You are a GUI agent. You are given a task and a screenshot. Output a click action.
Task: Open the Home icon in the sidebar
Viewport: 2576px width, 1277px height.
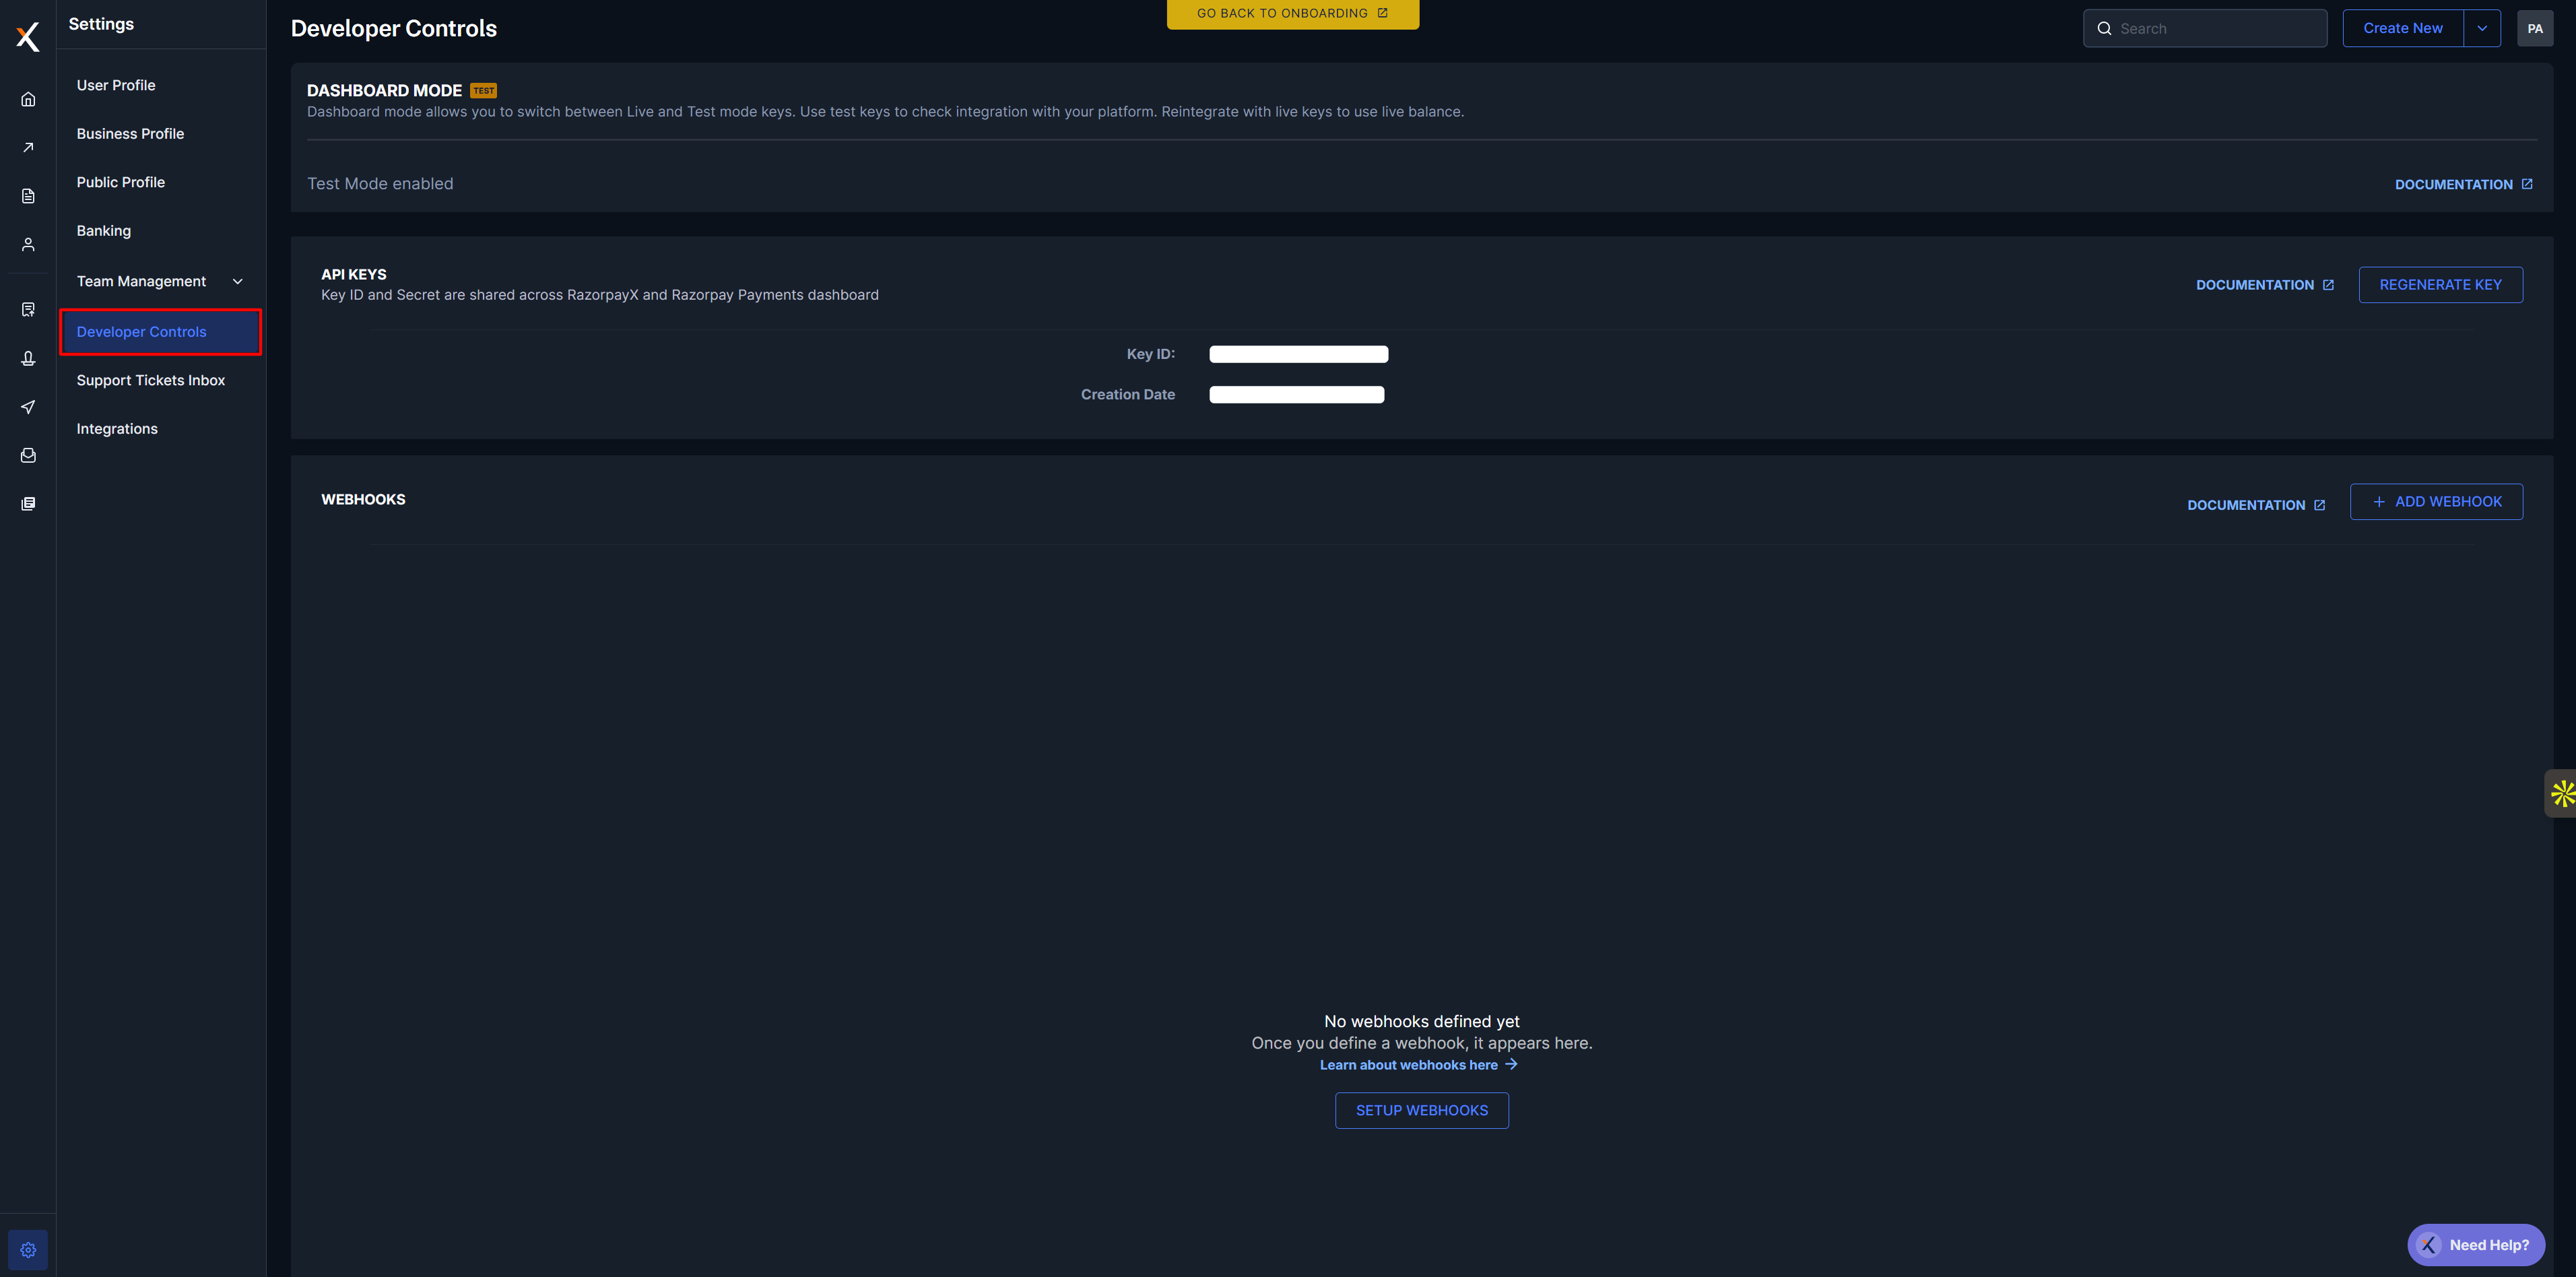(28, 99)
